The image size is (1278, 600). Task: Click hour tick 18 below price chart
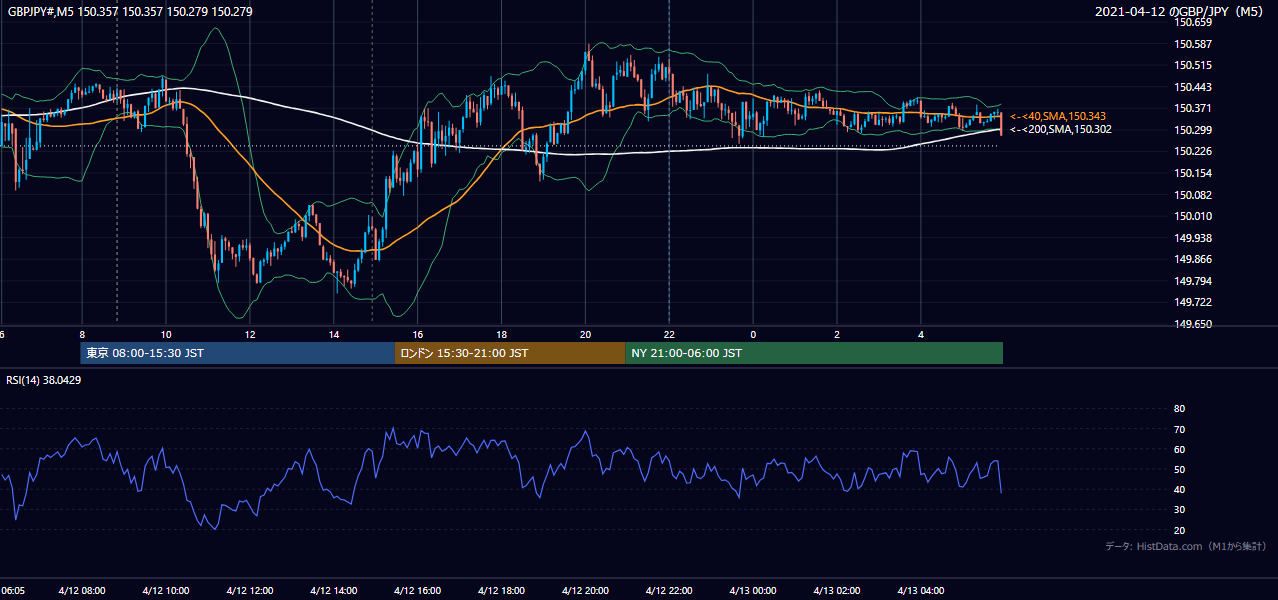[x=502, y=334]
